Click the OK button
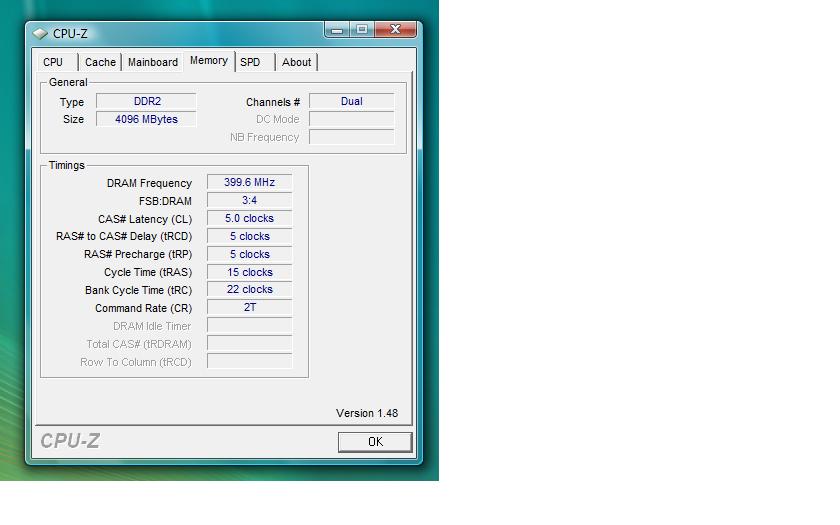840x525 pixels. tap(375, 442)
